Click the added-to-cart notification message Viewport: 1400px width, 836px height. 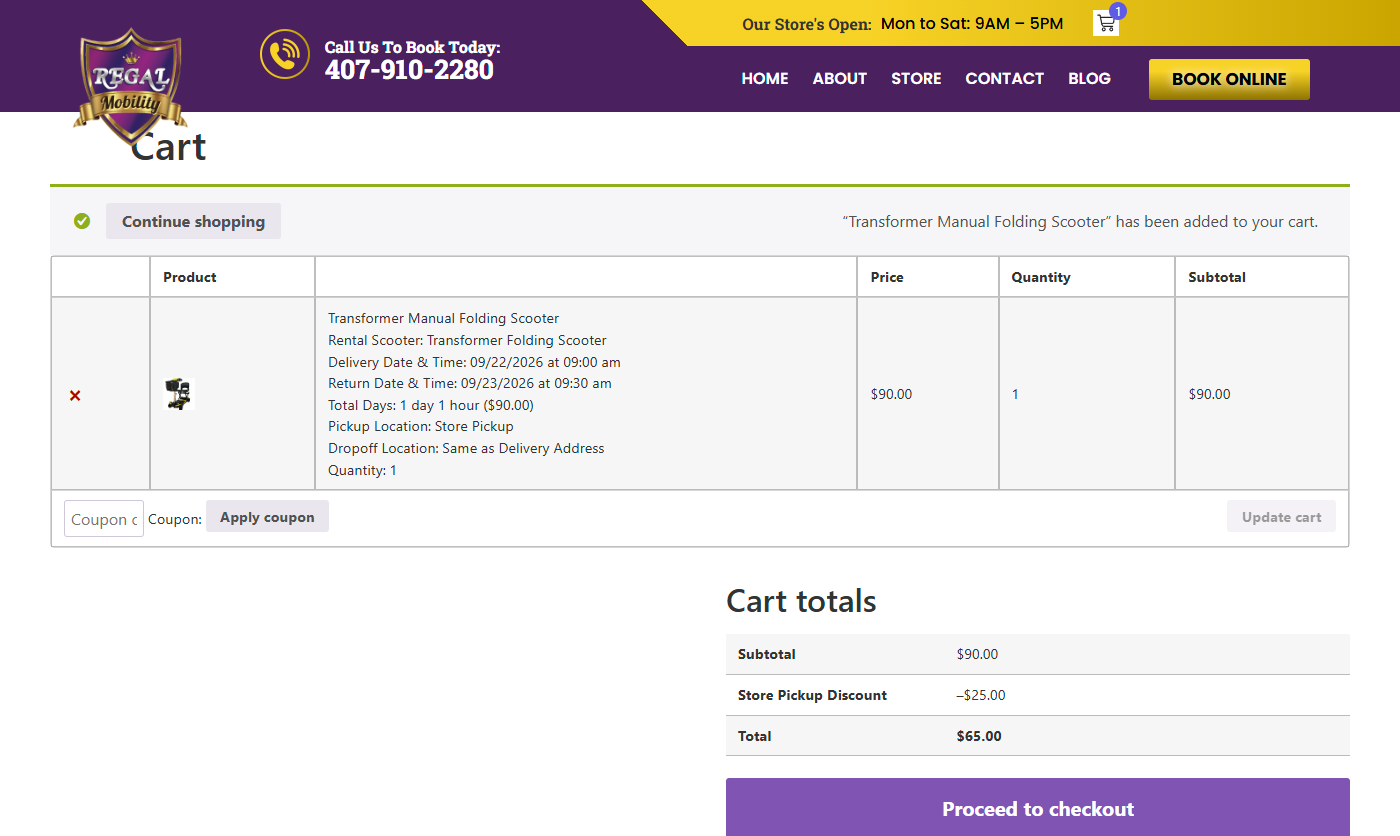click(x=1080, y=221)
